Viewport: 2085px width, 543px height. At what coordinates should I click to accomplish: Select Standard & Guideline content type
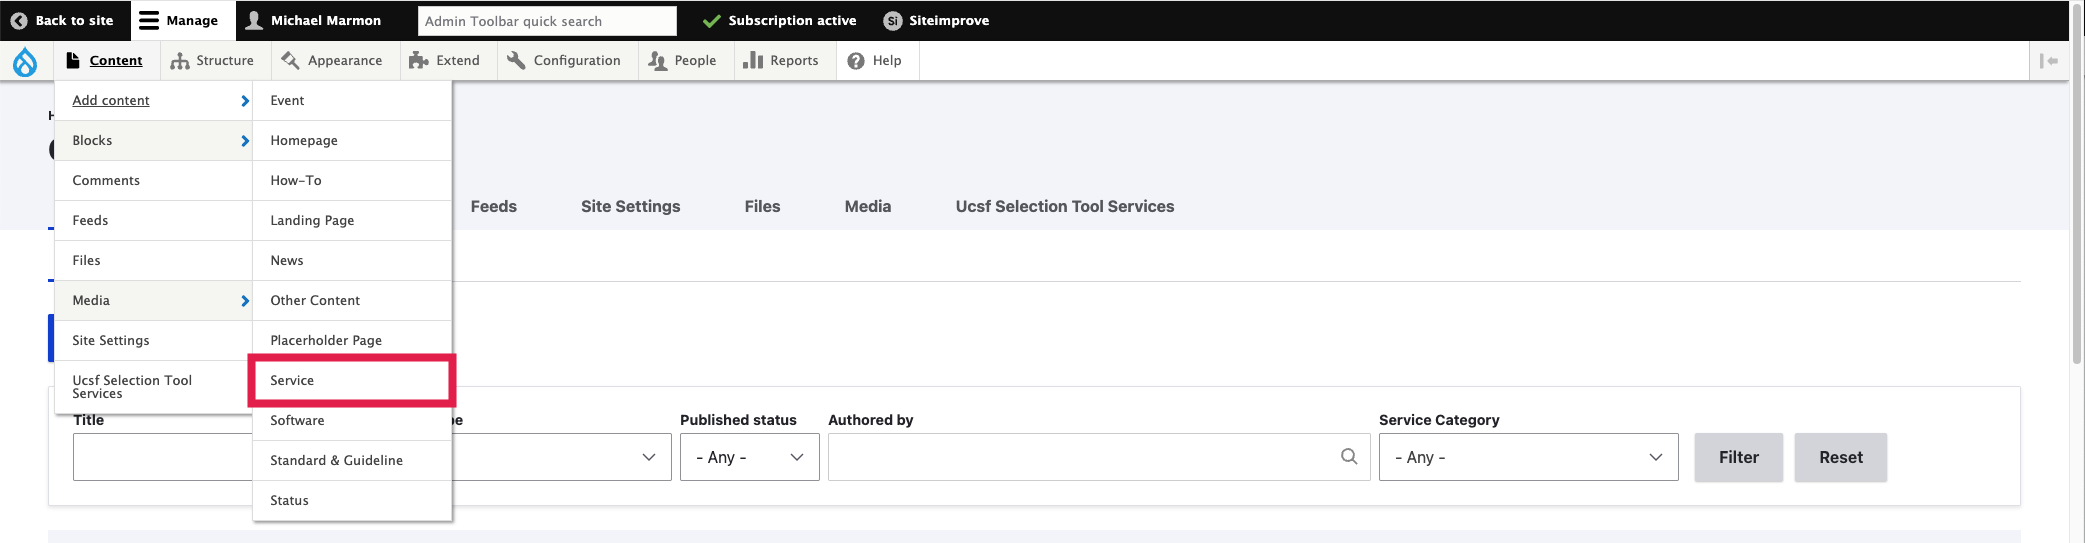click(352, 460)
